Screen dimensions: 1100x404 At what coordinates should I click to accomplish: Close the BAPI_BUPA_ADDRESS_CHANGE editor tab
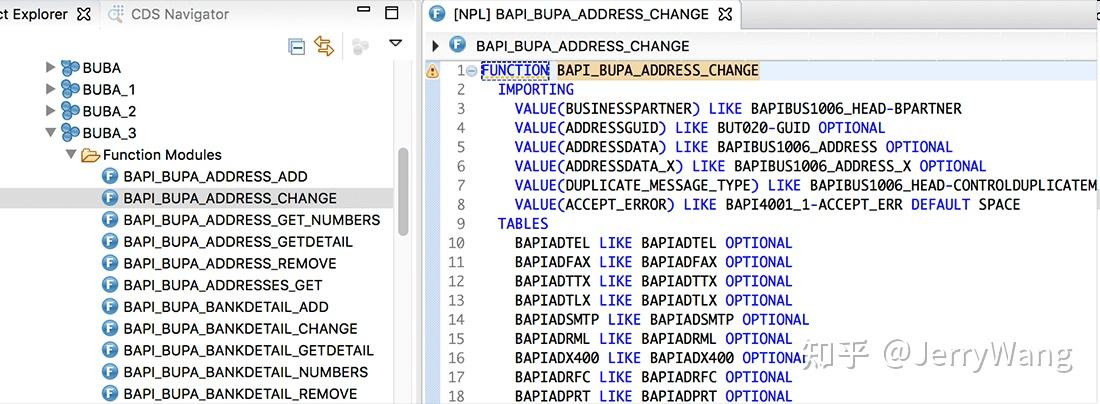pyautogui.click(x=725, y=14)
